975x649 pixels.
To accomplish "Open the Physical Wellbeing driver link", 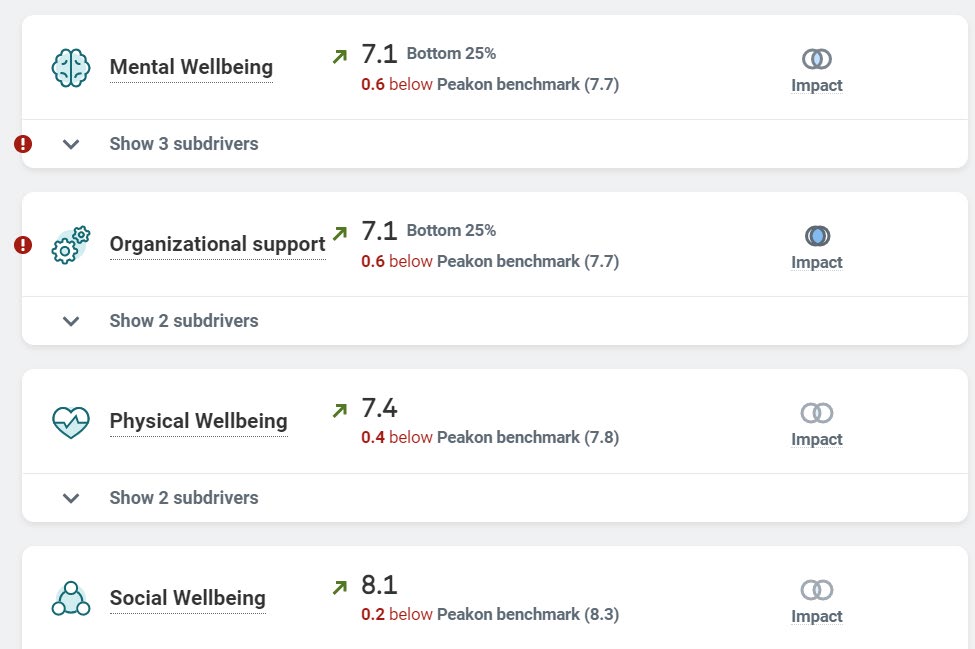I will 198,421.
